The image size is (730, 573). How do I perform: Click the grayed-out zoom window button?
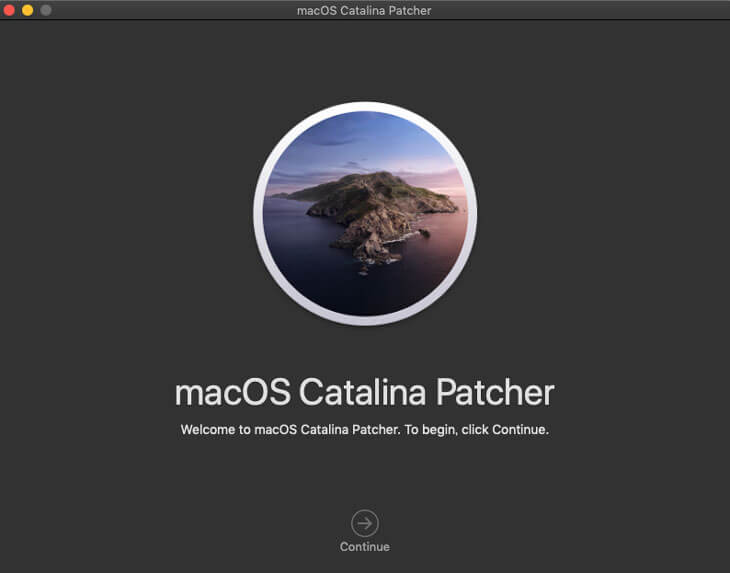46,10
